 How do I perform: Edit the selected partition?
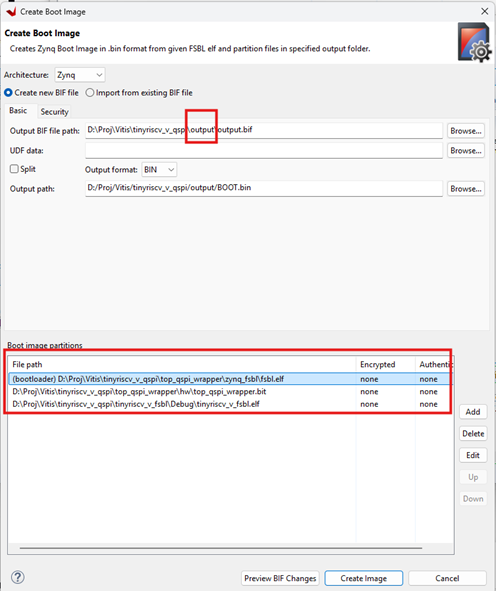click(x=473, y=455)
